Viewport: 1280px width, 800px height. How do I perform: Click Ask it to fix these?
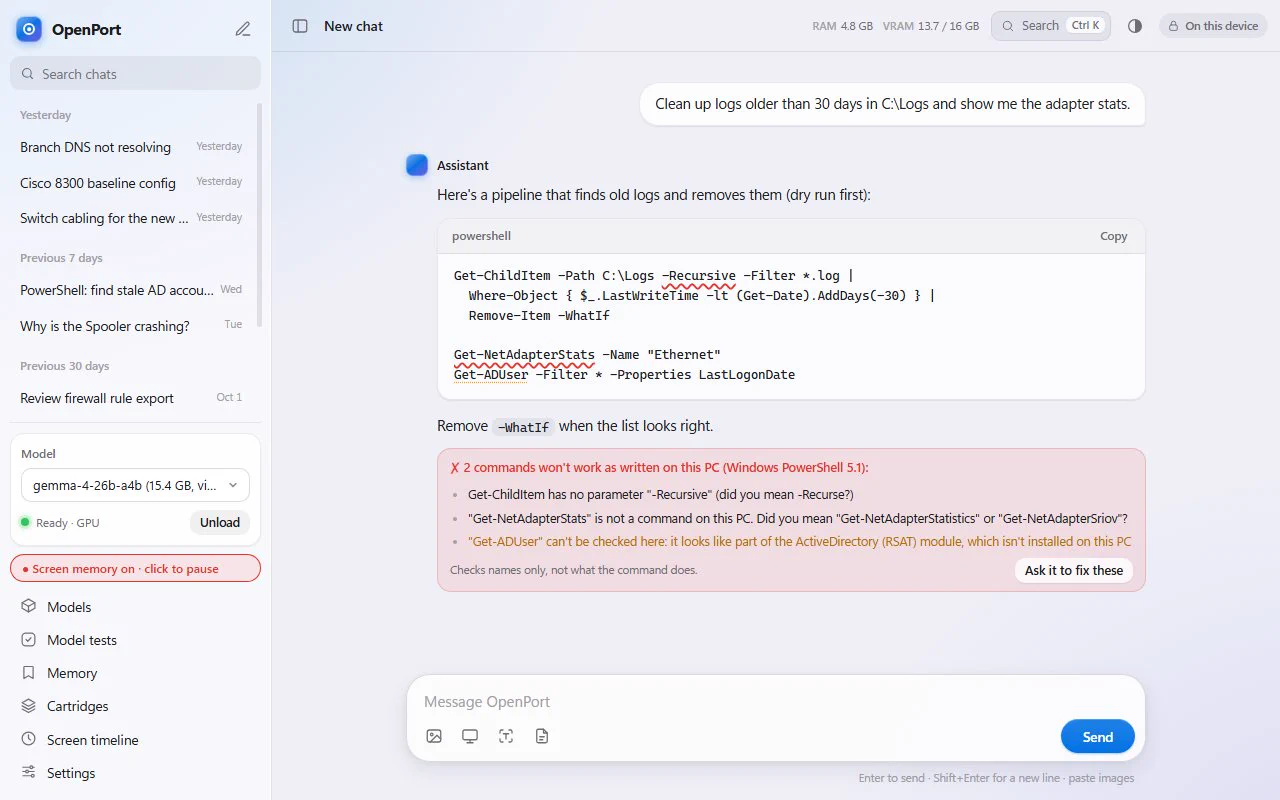click(x=1074, y=570)
